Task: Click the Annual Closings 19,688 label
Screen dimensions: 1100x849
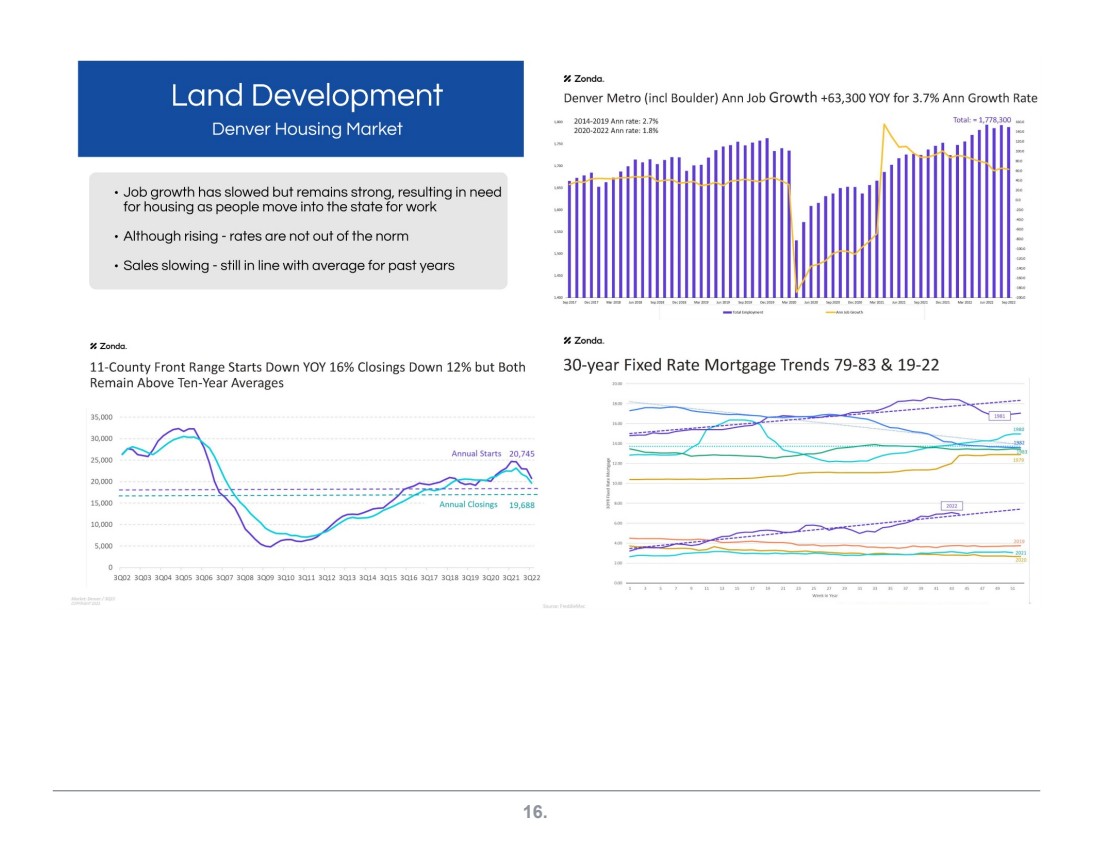Action: coord(490,505)
